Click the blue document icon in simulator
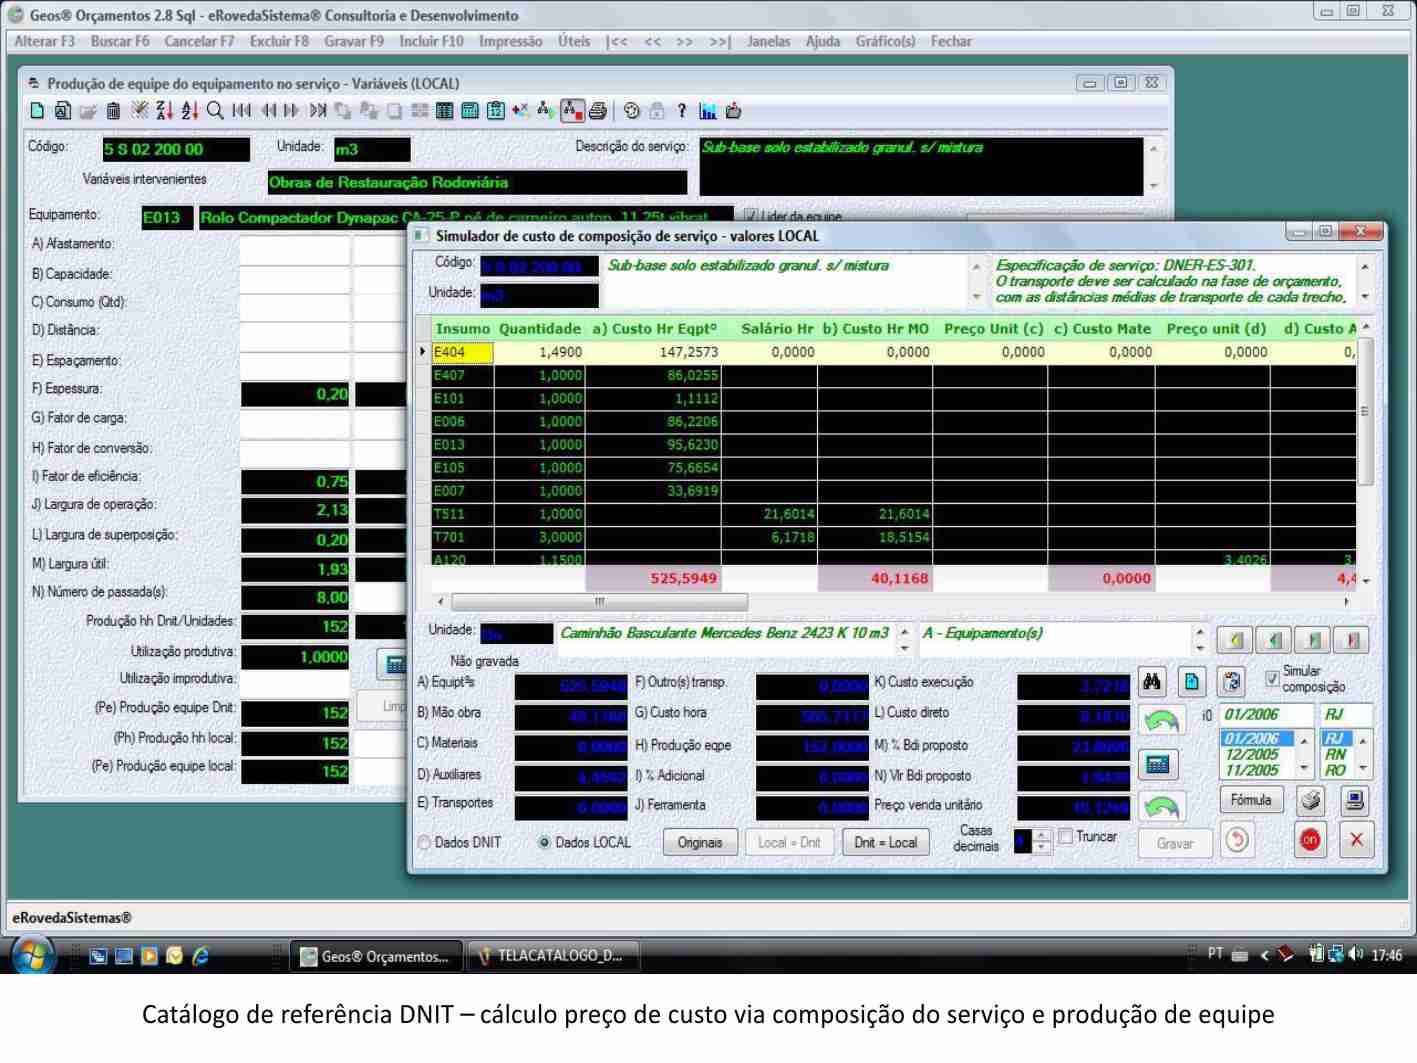The image size is (1417, 1063). (1192, 682)
